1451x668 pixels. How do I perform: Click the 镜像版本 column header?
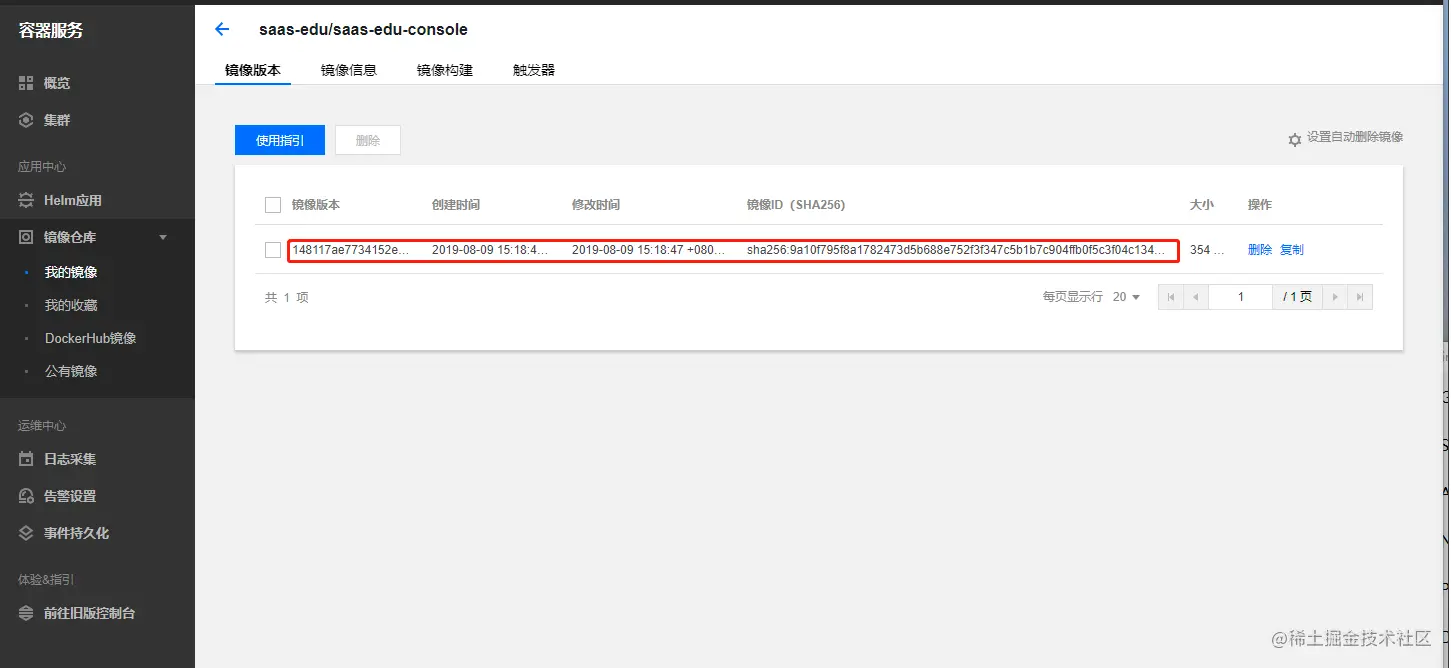click(316, 205)
